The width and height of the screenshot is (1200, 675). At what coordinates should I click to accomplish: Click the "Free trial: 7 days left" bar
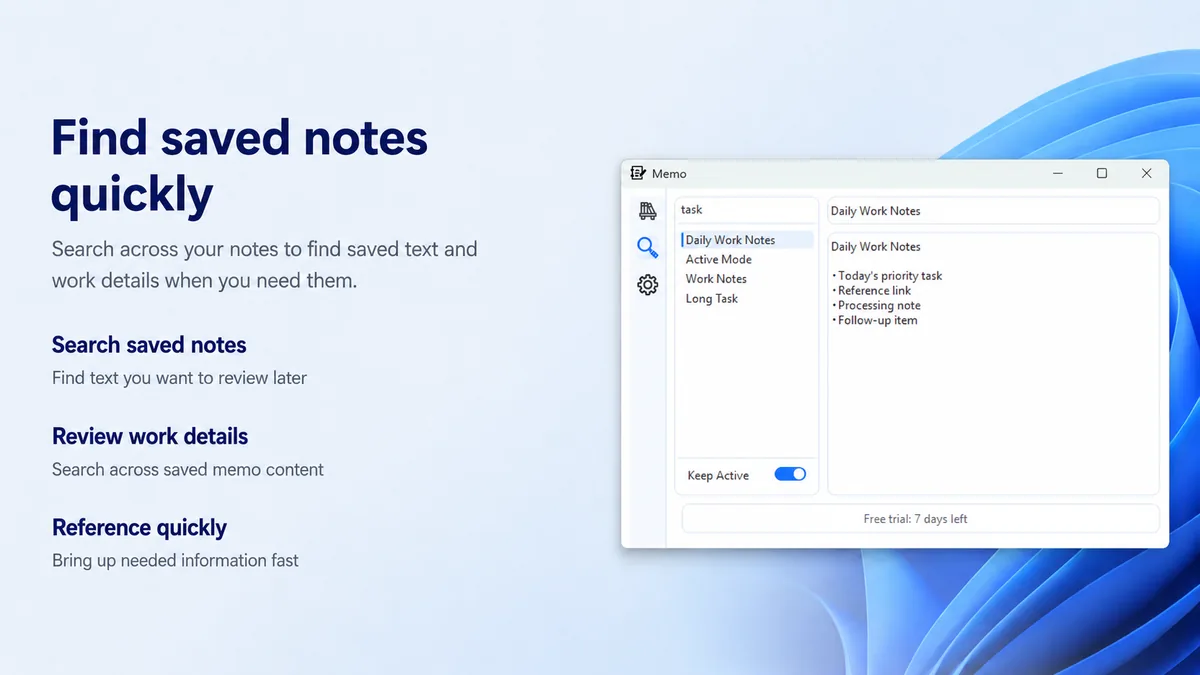click(x=921, y=519)
